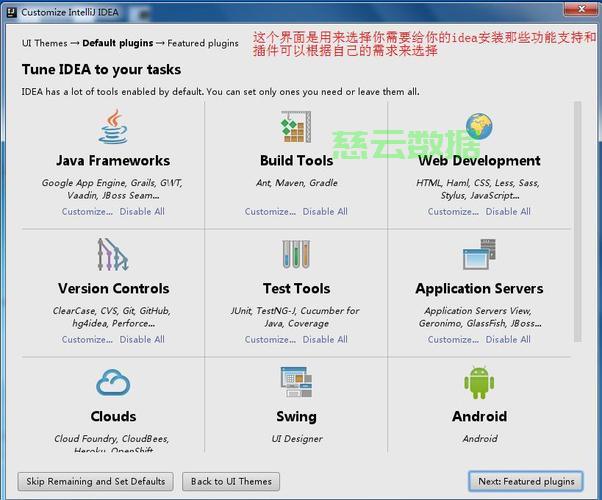Image resolution: width=602 pixels, height=500 pixels.
Task: Click the 'JUnit, TestNG-J, Cucumber' description text
Action: coord(295,317)
